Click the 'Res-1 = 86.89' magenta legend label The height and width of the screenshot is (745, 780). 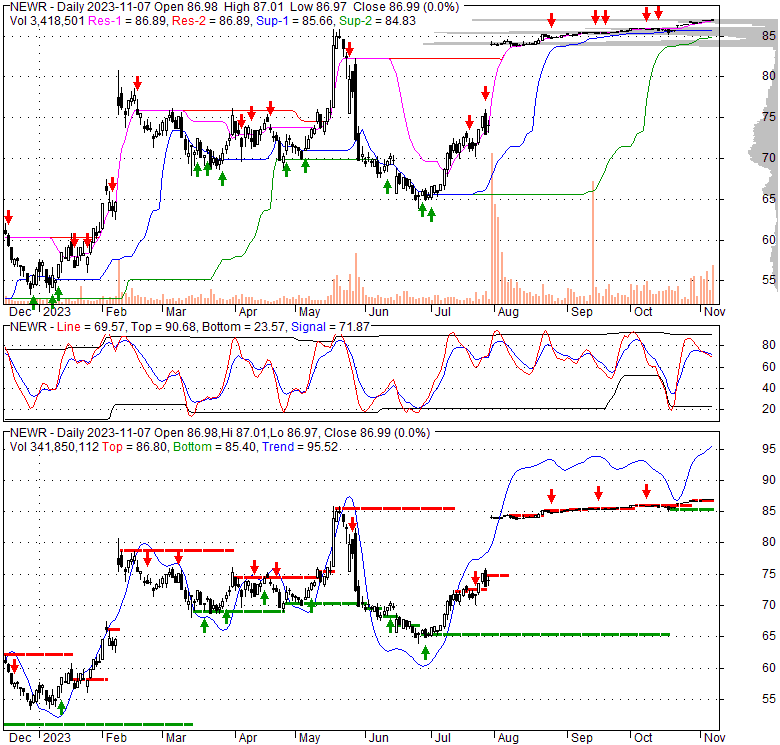click(x=128, y=21)
